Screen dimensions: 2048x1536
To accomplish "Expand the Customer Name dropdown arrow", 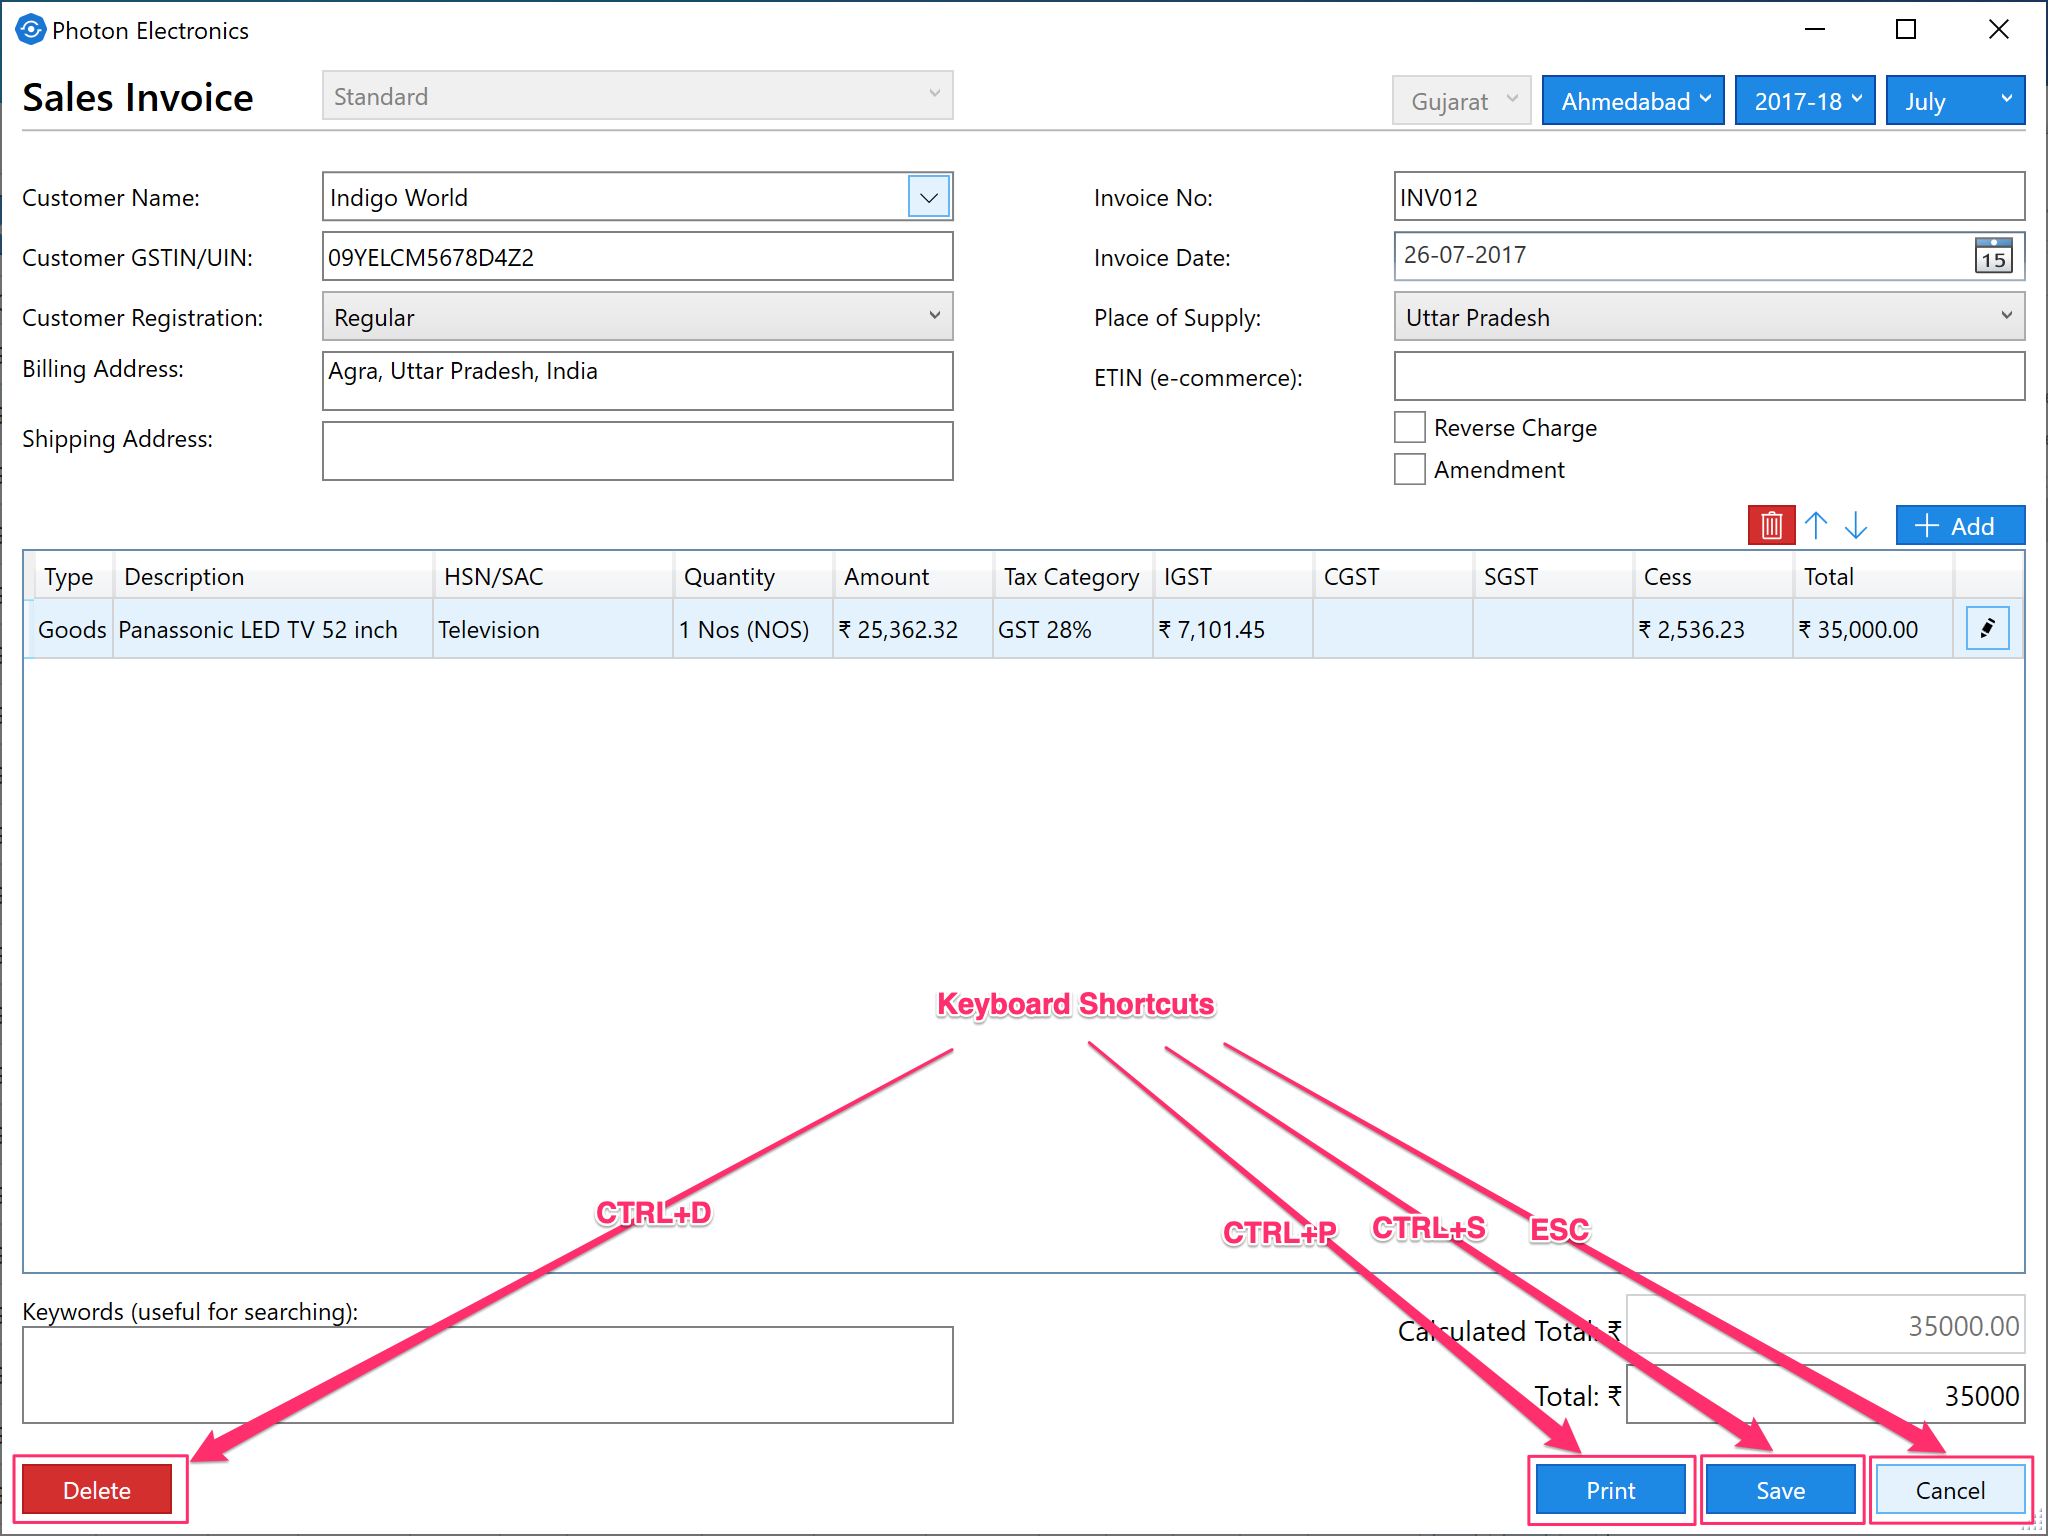I will [928, 197].
